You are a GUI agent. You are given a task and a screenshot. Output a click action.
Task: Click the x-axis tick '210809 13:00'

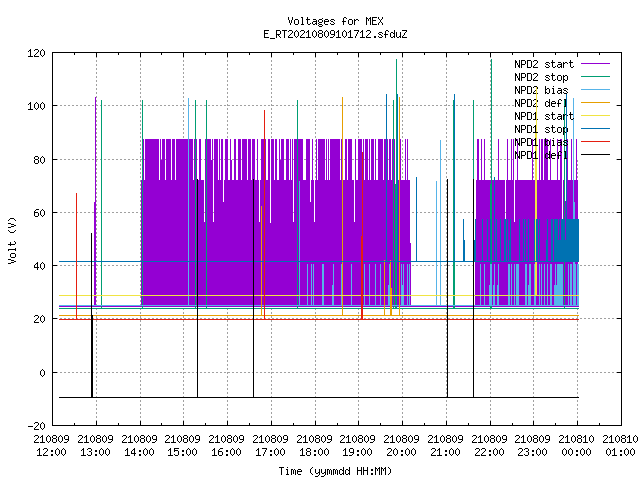point(96,446)
